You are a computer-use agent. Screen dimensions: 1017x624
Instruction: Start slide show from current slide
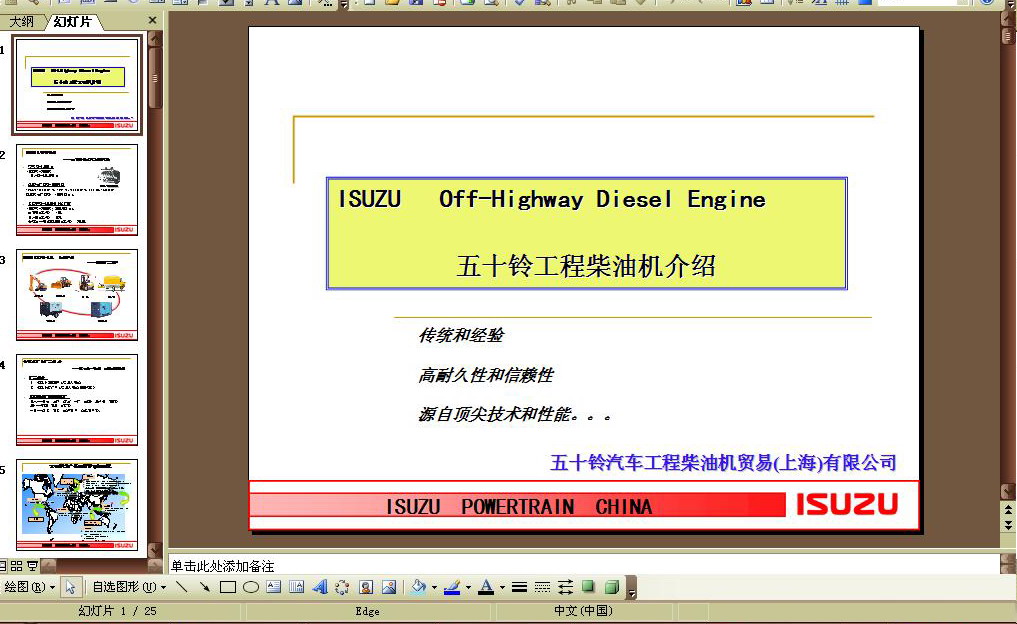[x=32, y=566]
